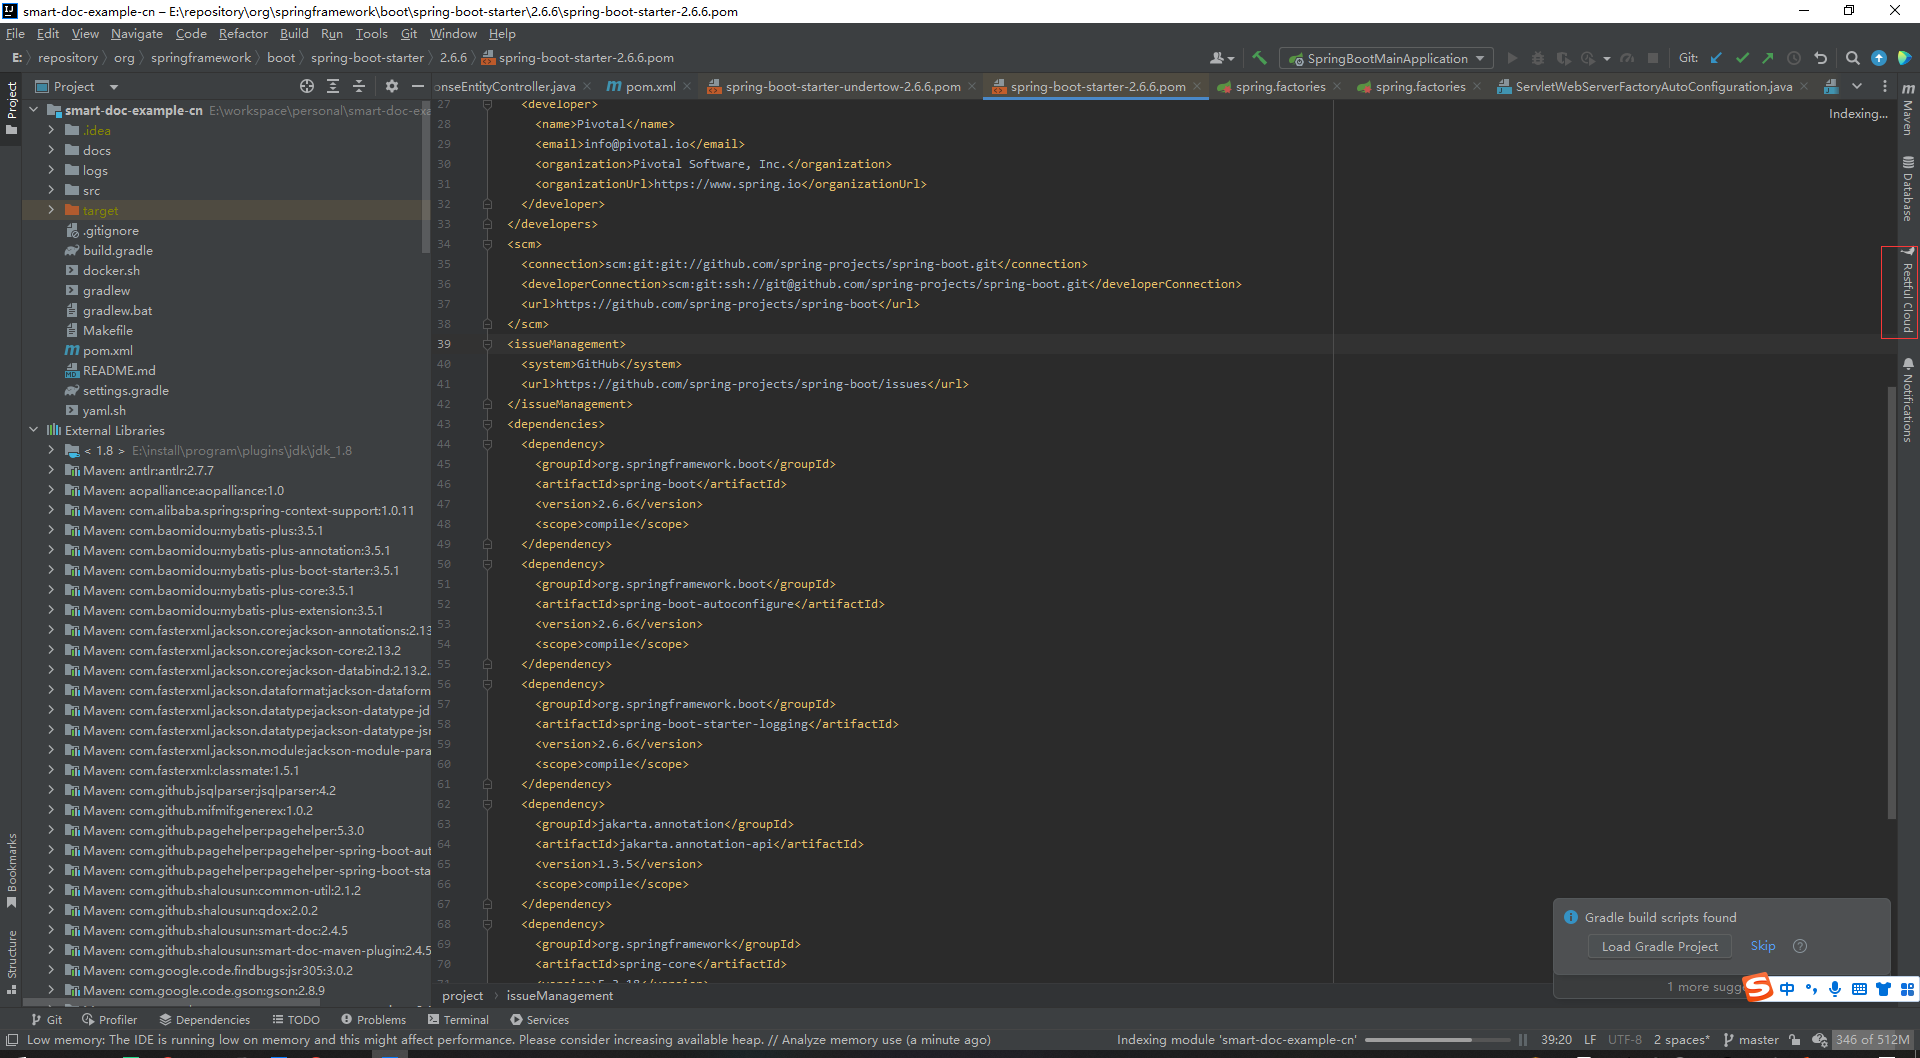This screenshot has width=1920, height=1058.
Task: Click 39:20 caret position in status bar
Action: (x=1556, y=1040)
